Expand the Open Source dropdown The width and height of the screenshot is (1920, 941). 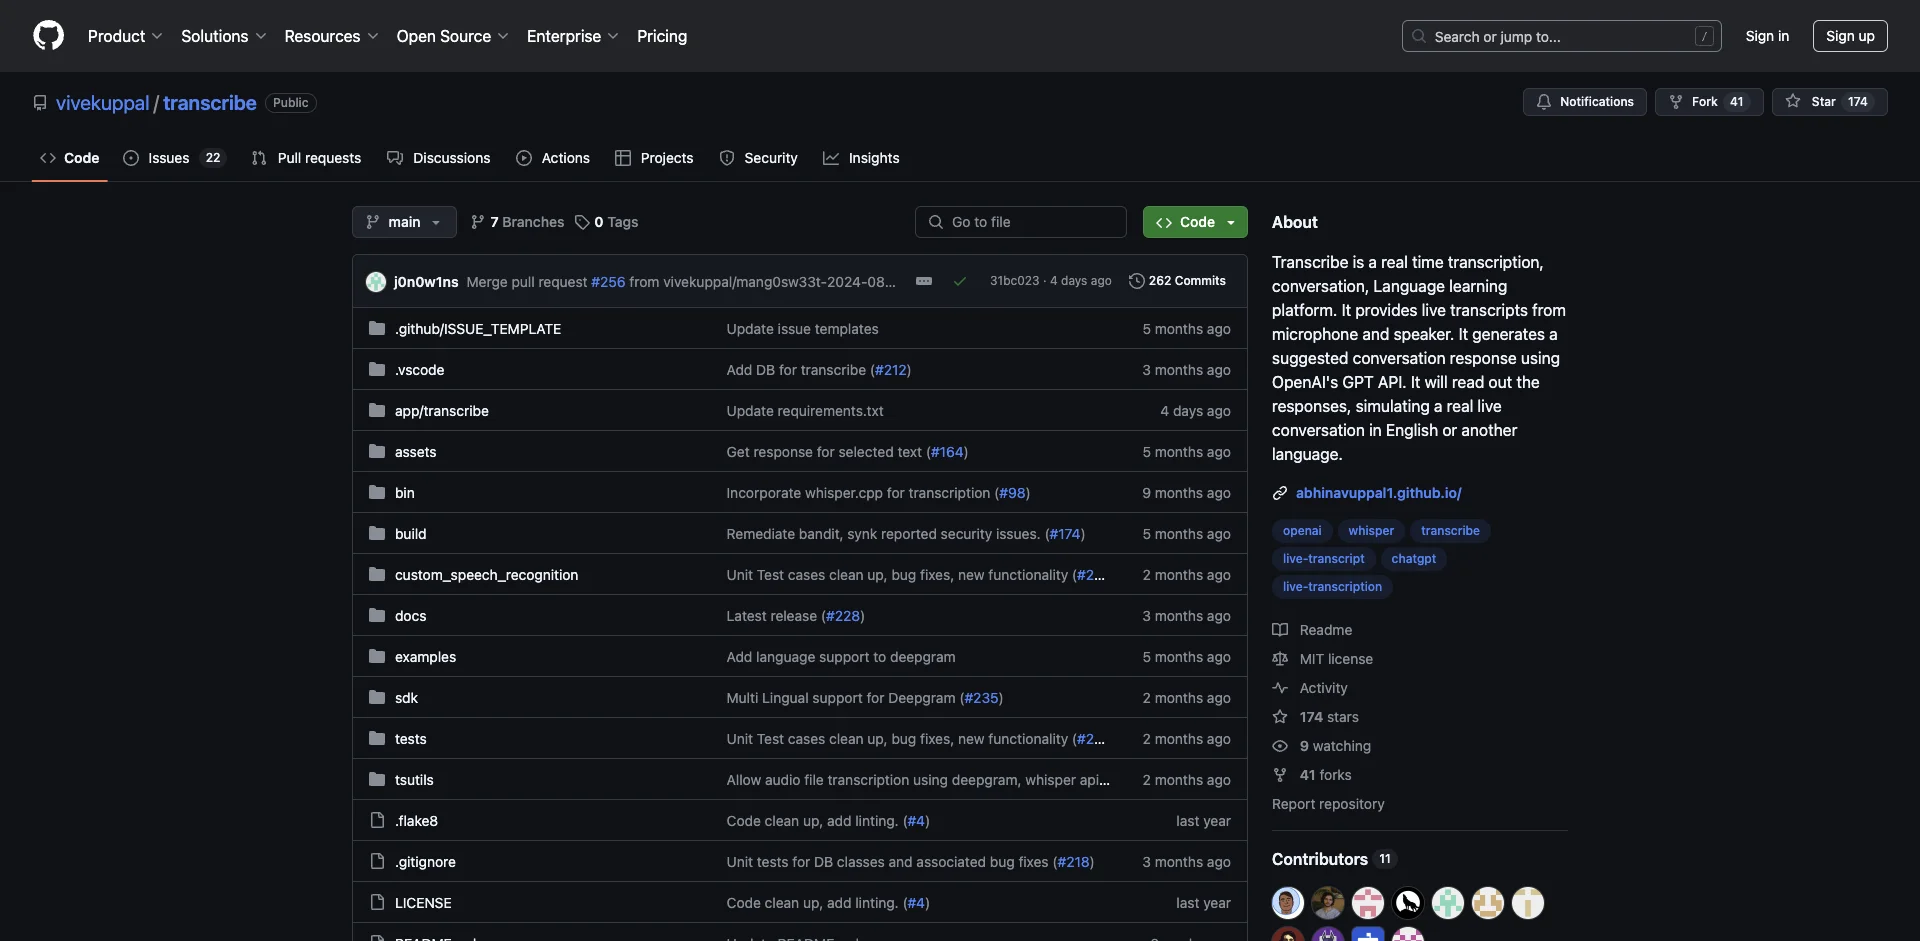452,36
